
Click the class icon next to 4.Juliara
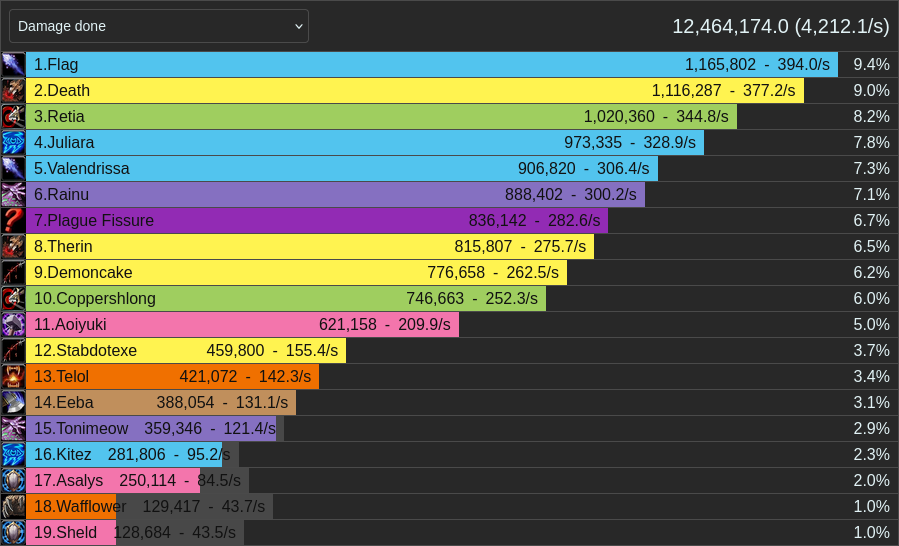(13, 142)
